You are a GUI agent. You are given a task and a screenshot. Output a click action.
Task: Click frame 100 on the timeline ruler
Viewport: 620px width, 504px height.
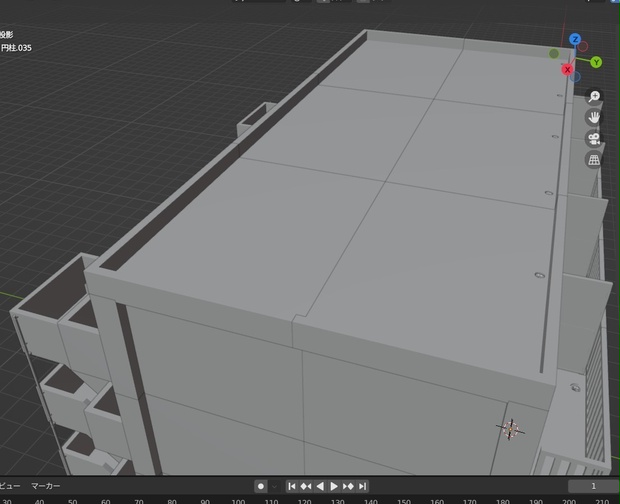tap(238, 501)
